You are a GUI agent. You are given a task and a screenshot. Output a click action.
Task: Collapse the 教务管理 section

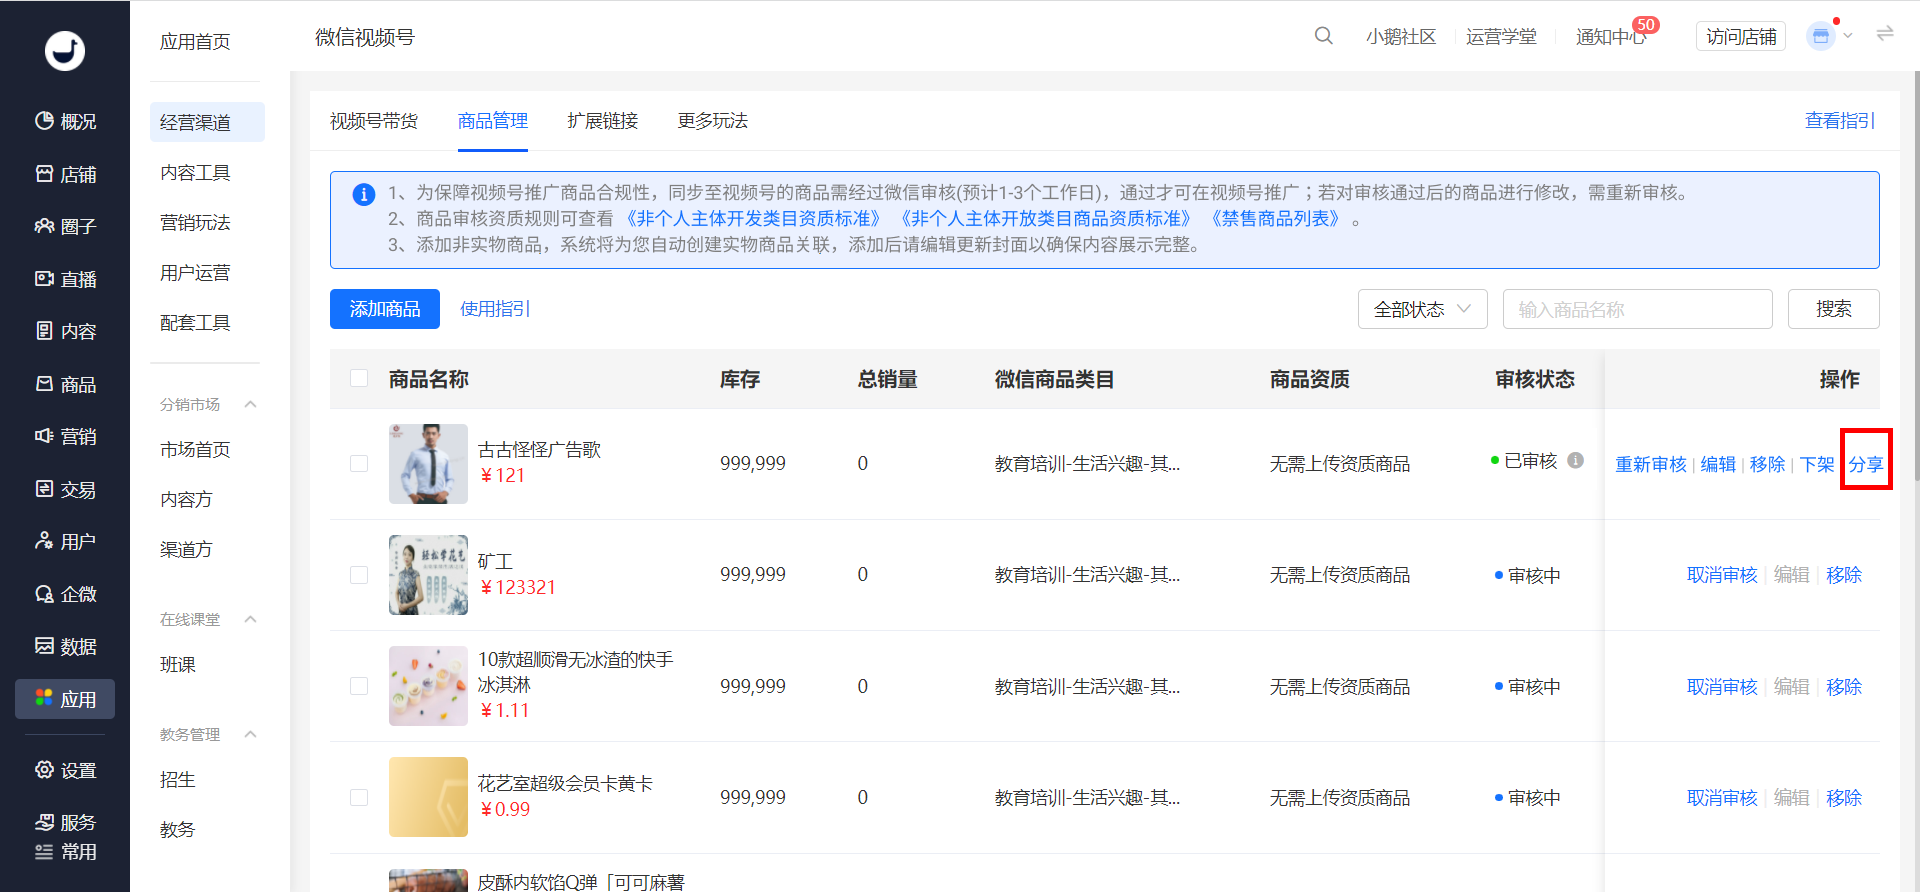coord(250,734)
